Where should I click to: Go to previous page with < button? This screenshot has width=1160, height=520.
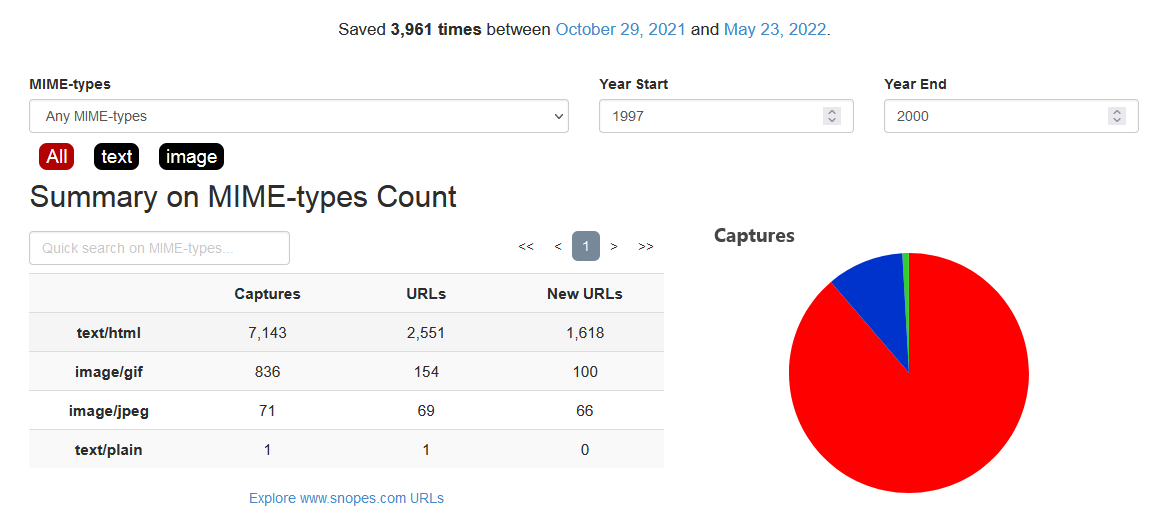[558, 246]
